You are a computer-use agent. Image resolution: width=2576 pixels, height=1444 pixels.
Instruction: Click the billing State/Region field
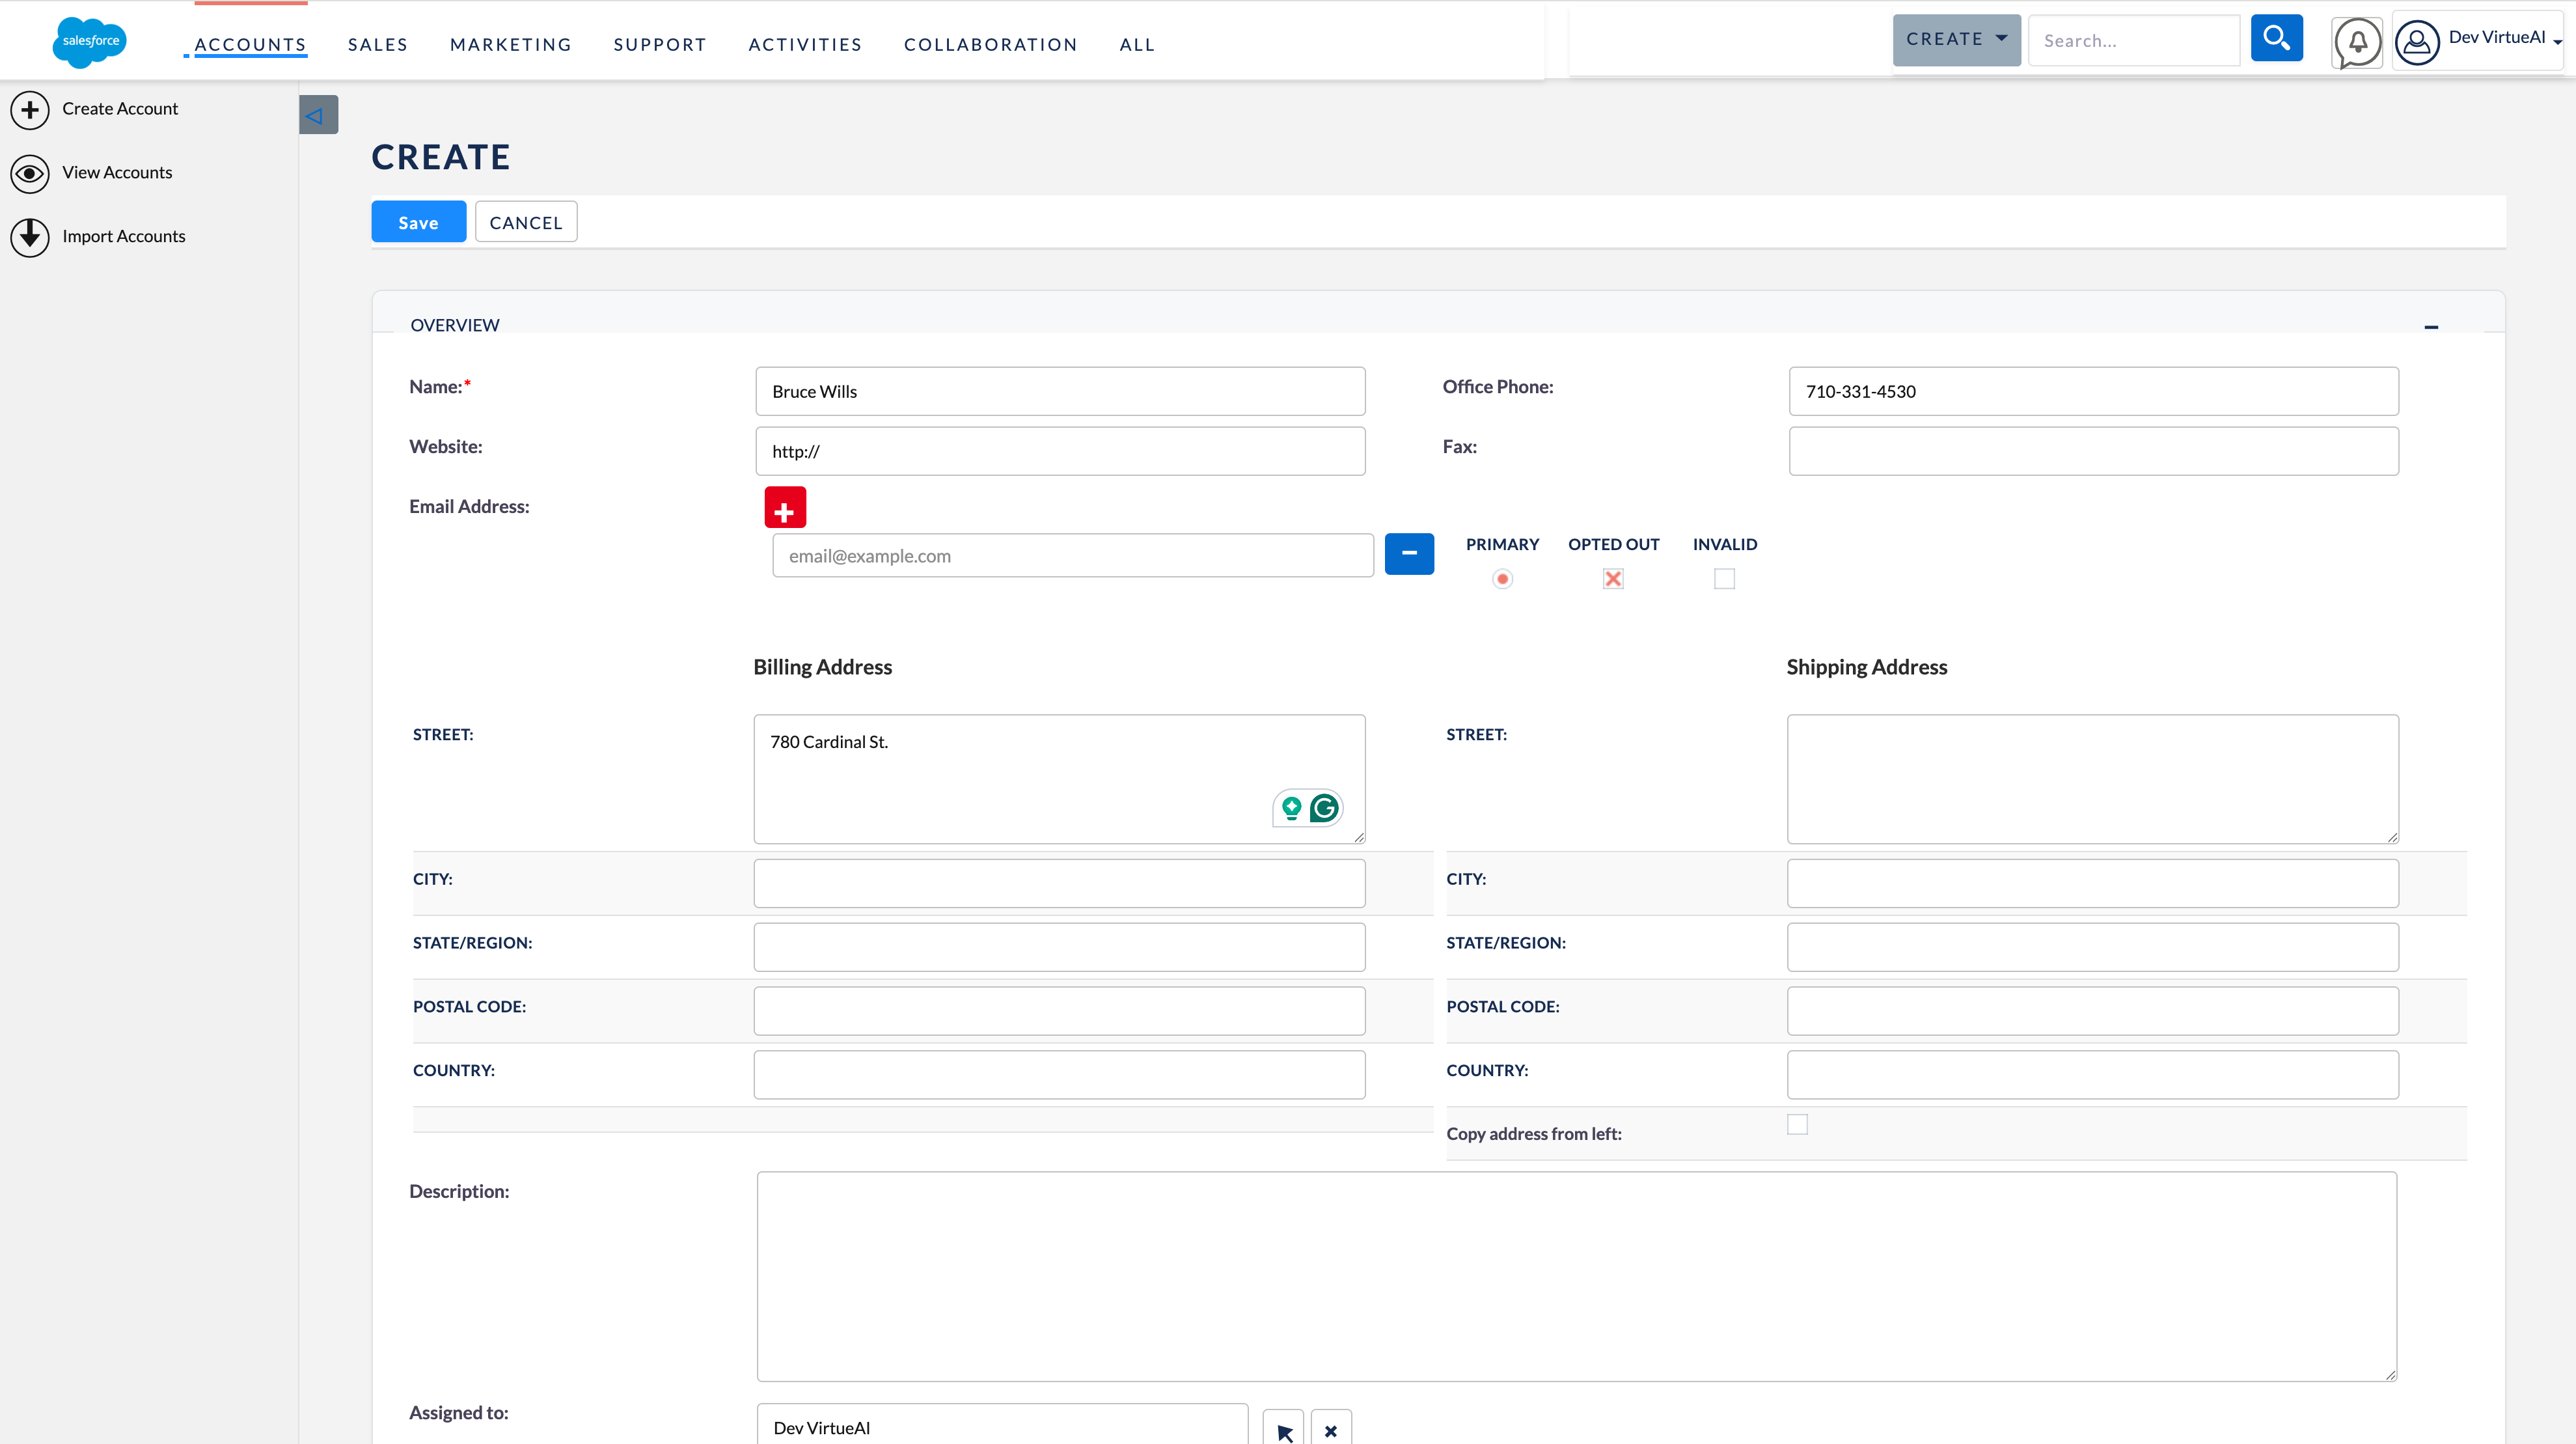click(1059, 947)
